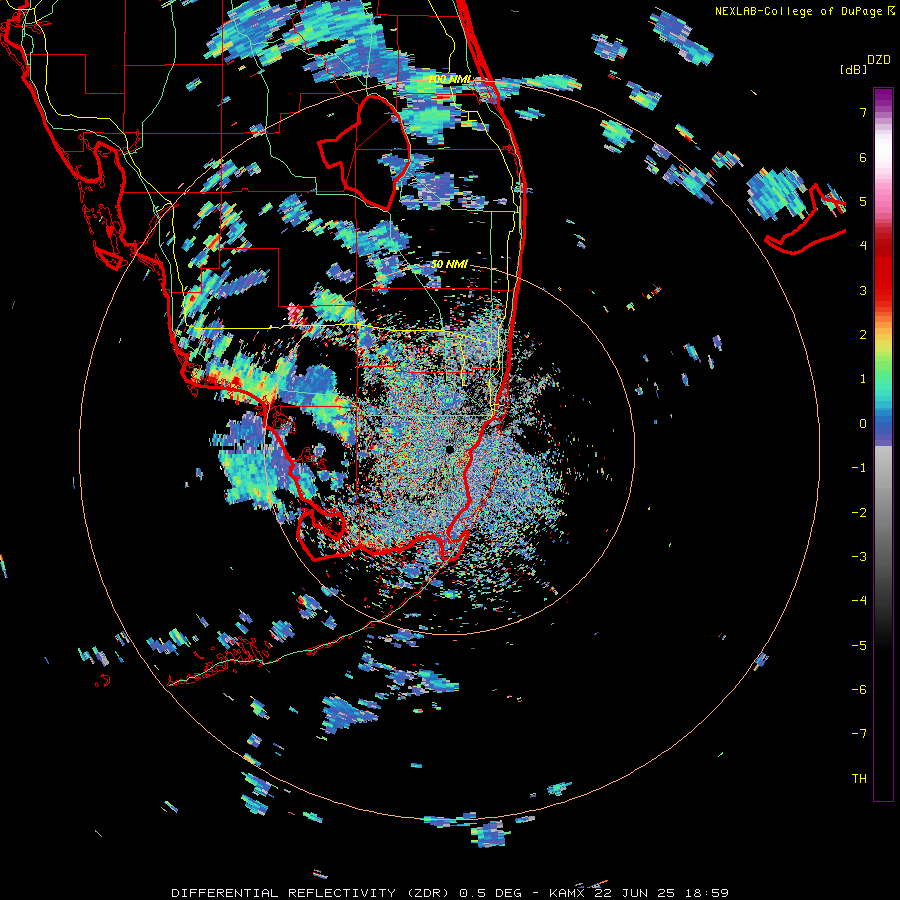Click the 100 NMI range ring label
Viewport: 900px width, 900px height.
[x=450, y=79]
